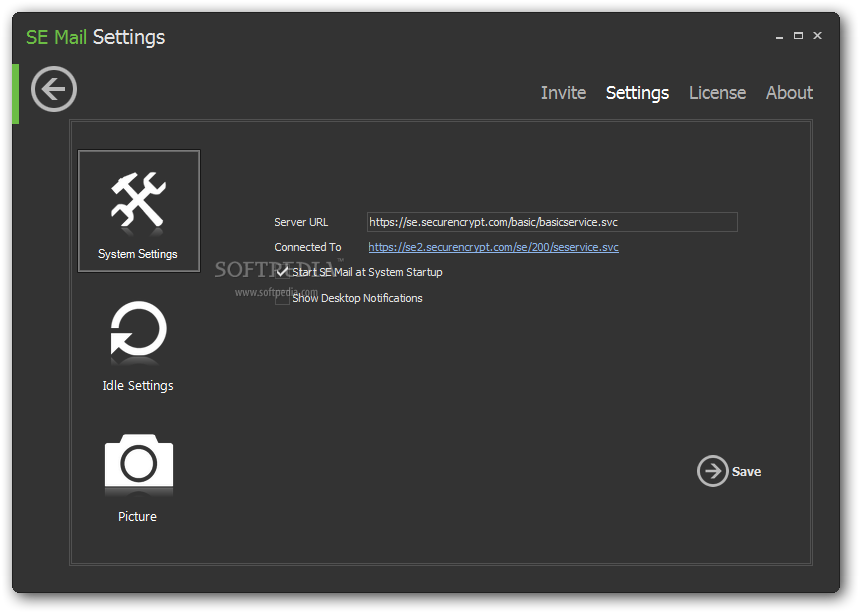Maximize the SE Mail Settings window
This screenshot has height=613, width=860.
798,36
